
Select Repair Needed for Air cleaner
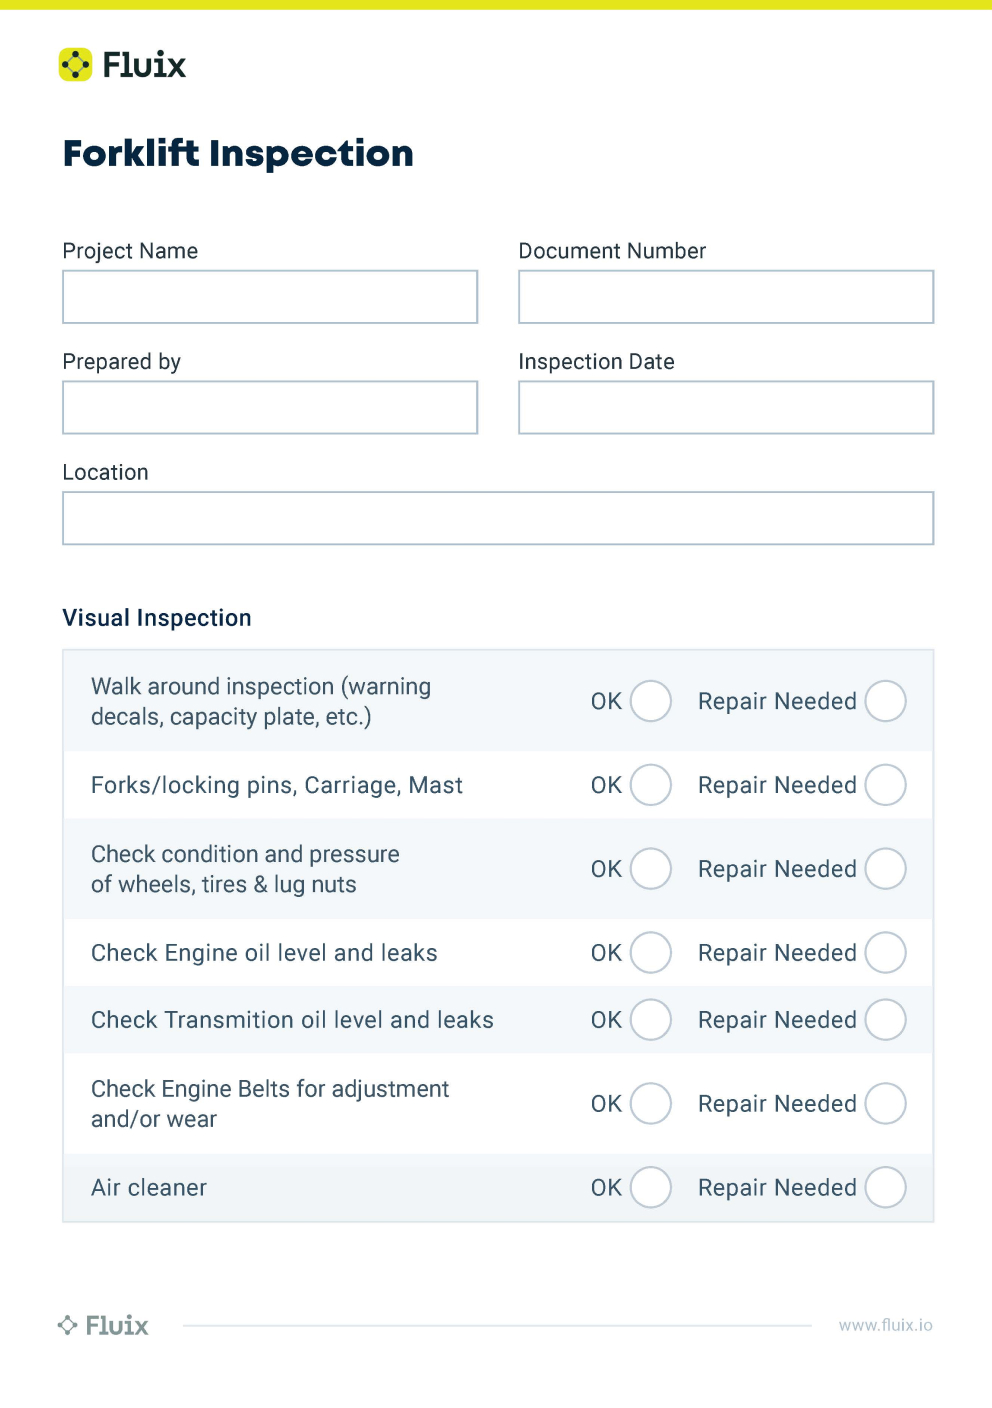click(x=886, y=1188)
